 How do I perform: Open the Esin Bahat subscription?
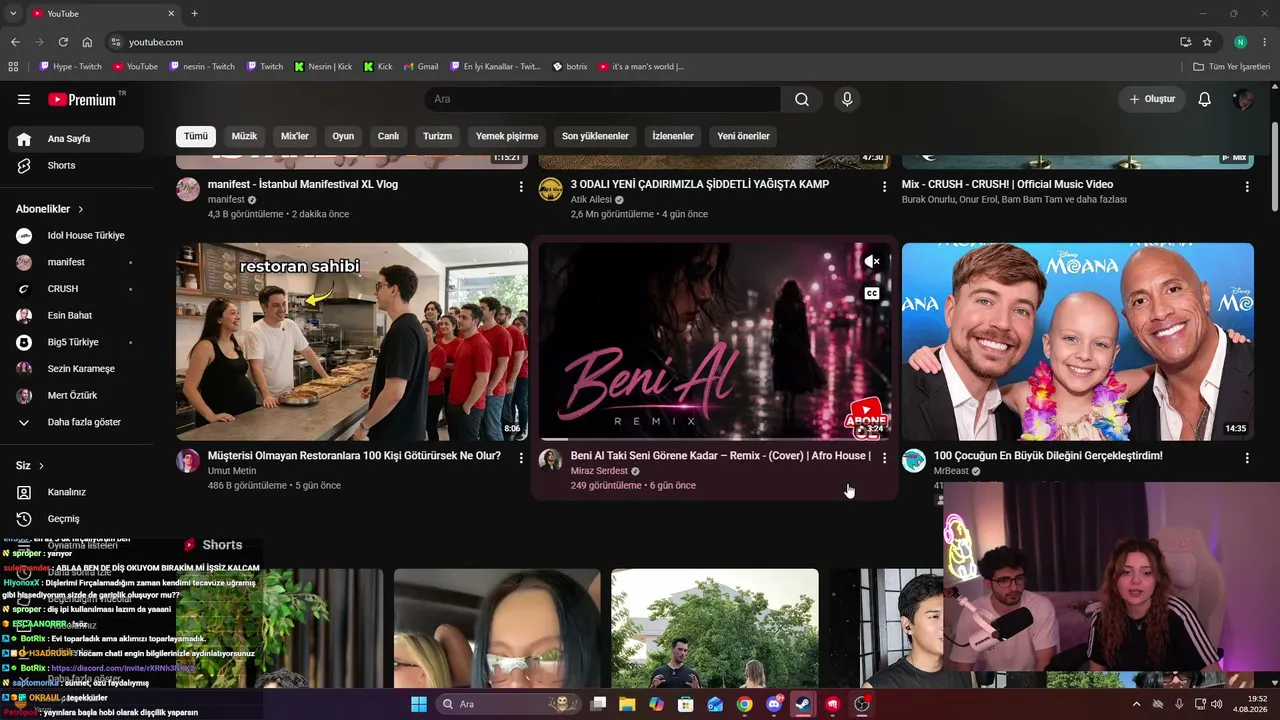(x=76, y=316)
